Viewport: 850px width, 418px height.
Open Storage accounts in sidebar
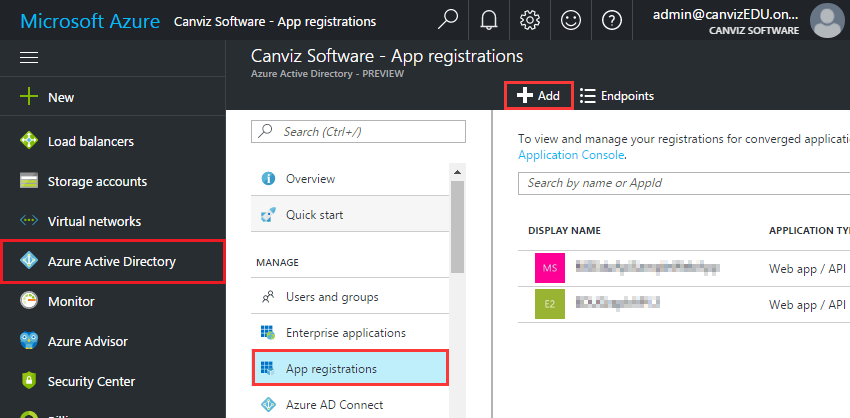tap(113, 181)
